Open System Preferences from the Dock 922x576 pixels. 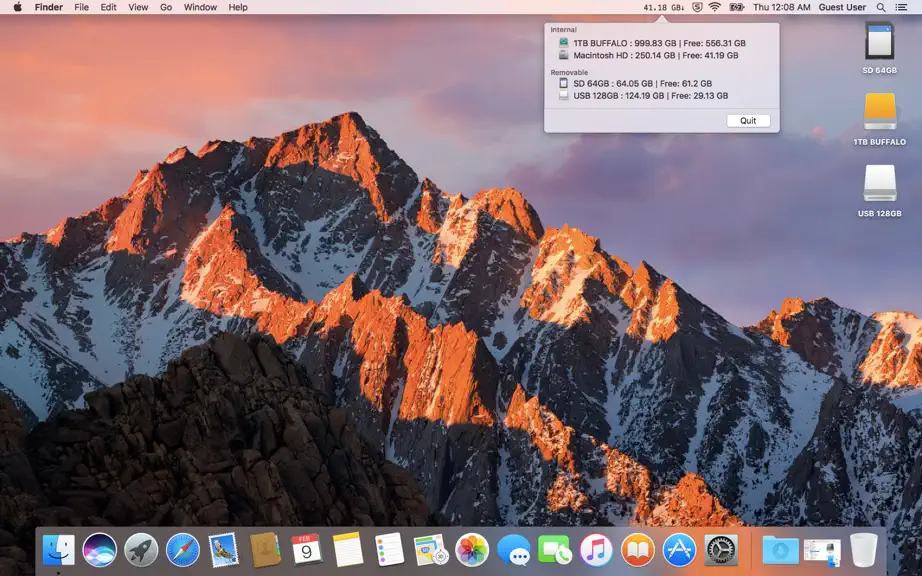[x=720, y=550]
